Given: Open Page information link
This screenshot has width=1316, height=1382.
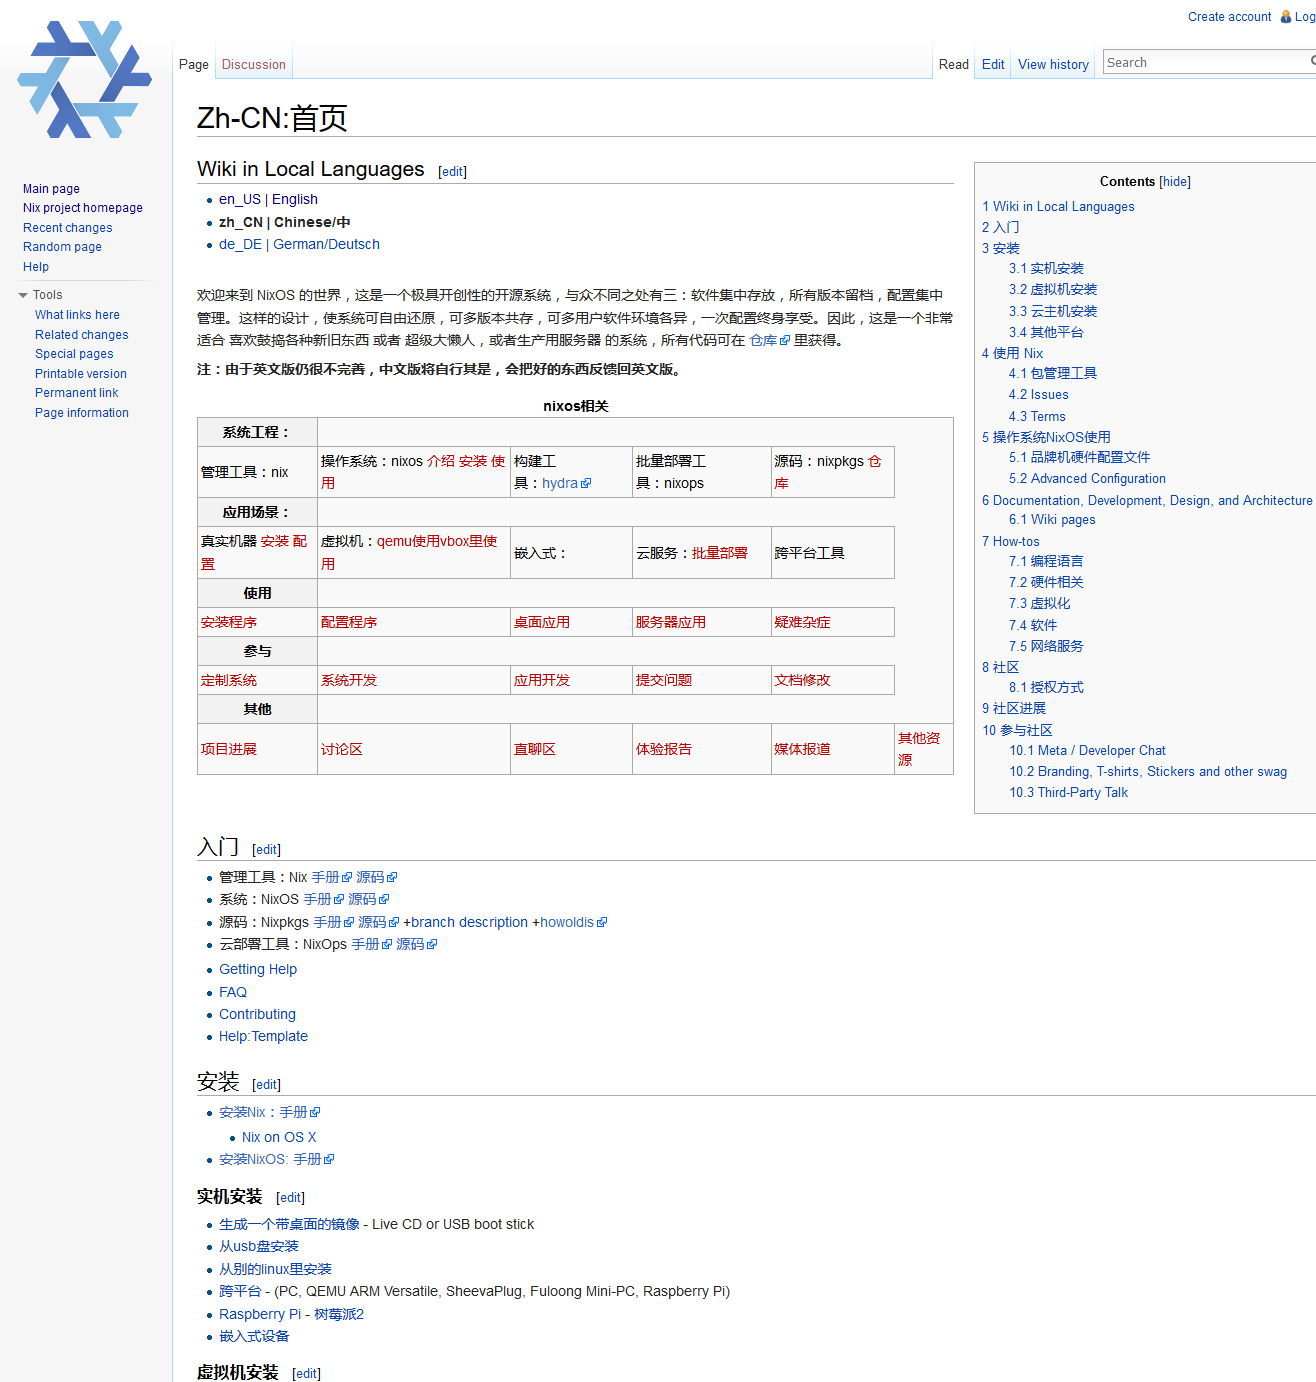Looking at the screenshot, I should point(82,413).
